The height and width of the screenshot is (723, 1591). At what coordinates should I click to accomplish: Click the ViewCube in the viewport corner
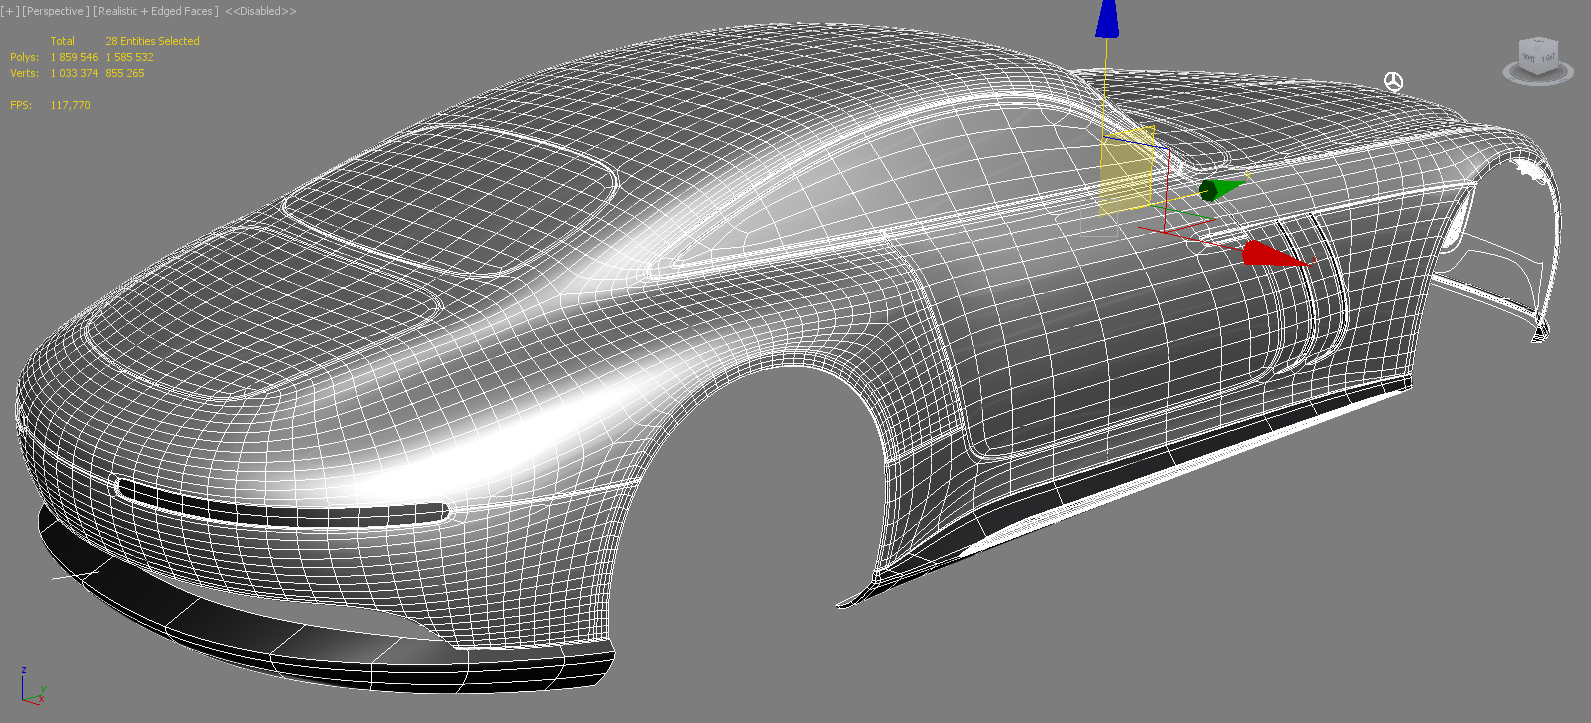point(1537,55)
